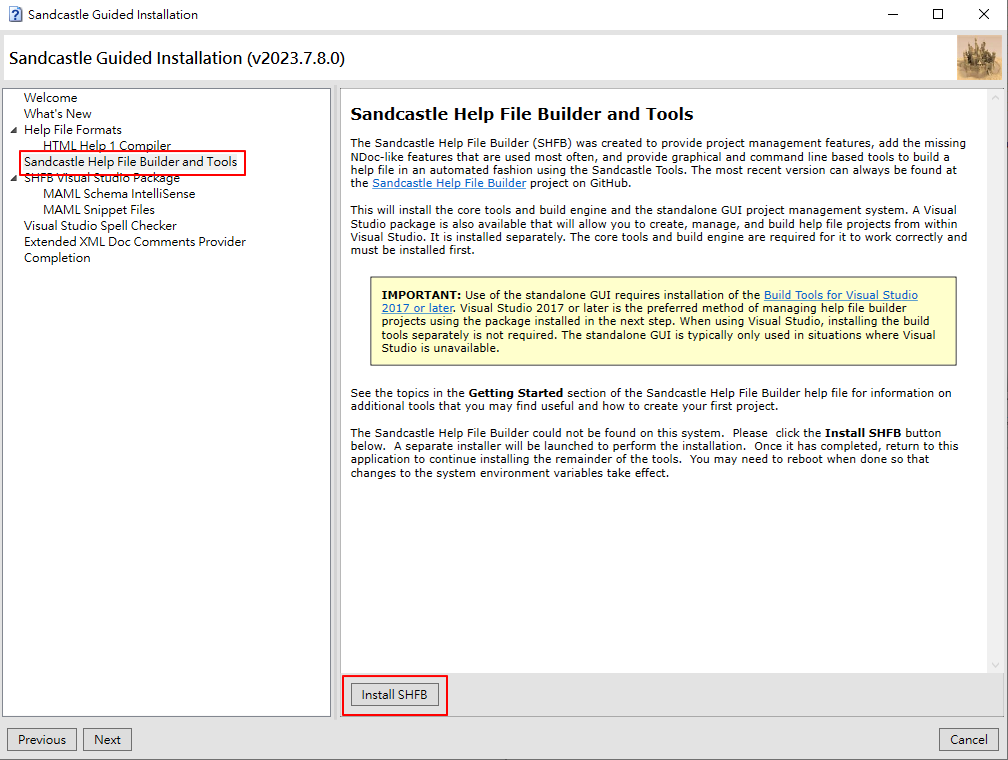This screenshot has height=760, width=1008.
Task: Select Extended XML Doc Comments Provider
Action: pos(135,242)
